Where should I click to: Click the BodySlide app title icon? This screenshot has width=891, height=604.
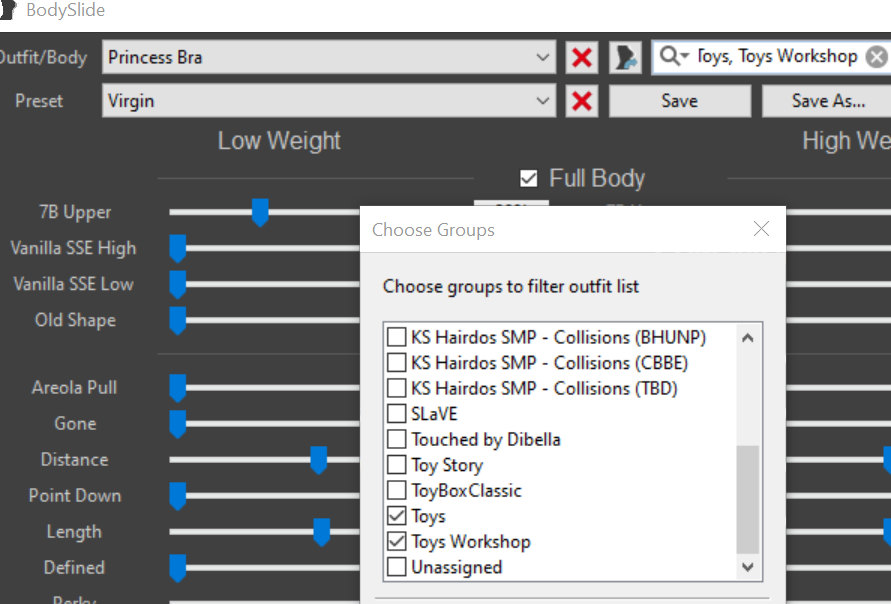8,10
